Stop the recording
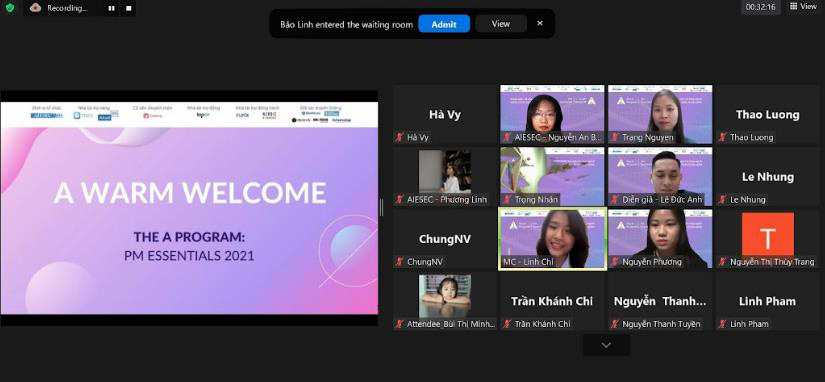 [x=128, y=8]
